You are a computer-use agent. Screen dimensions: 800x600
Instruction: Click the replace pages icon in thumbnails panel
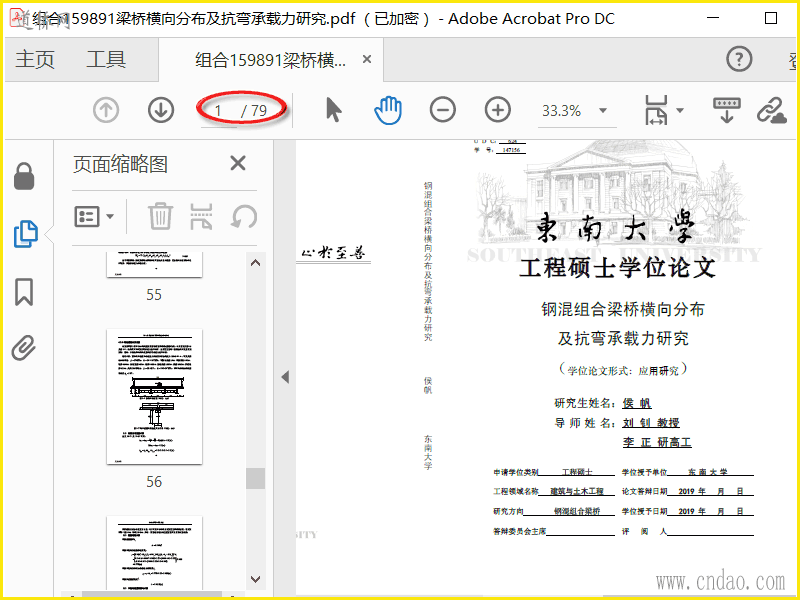202,216
